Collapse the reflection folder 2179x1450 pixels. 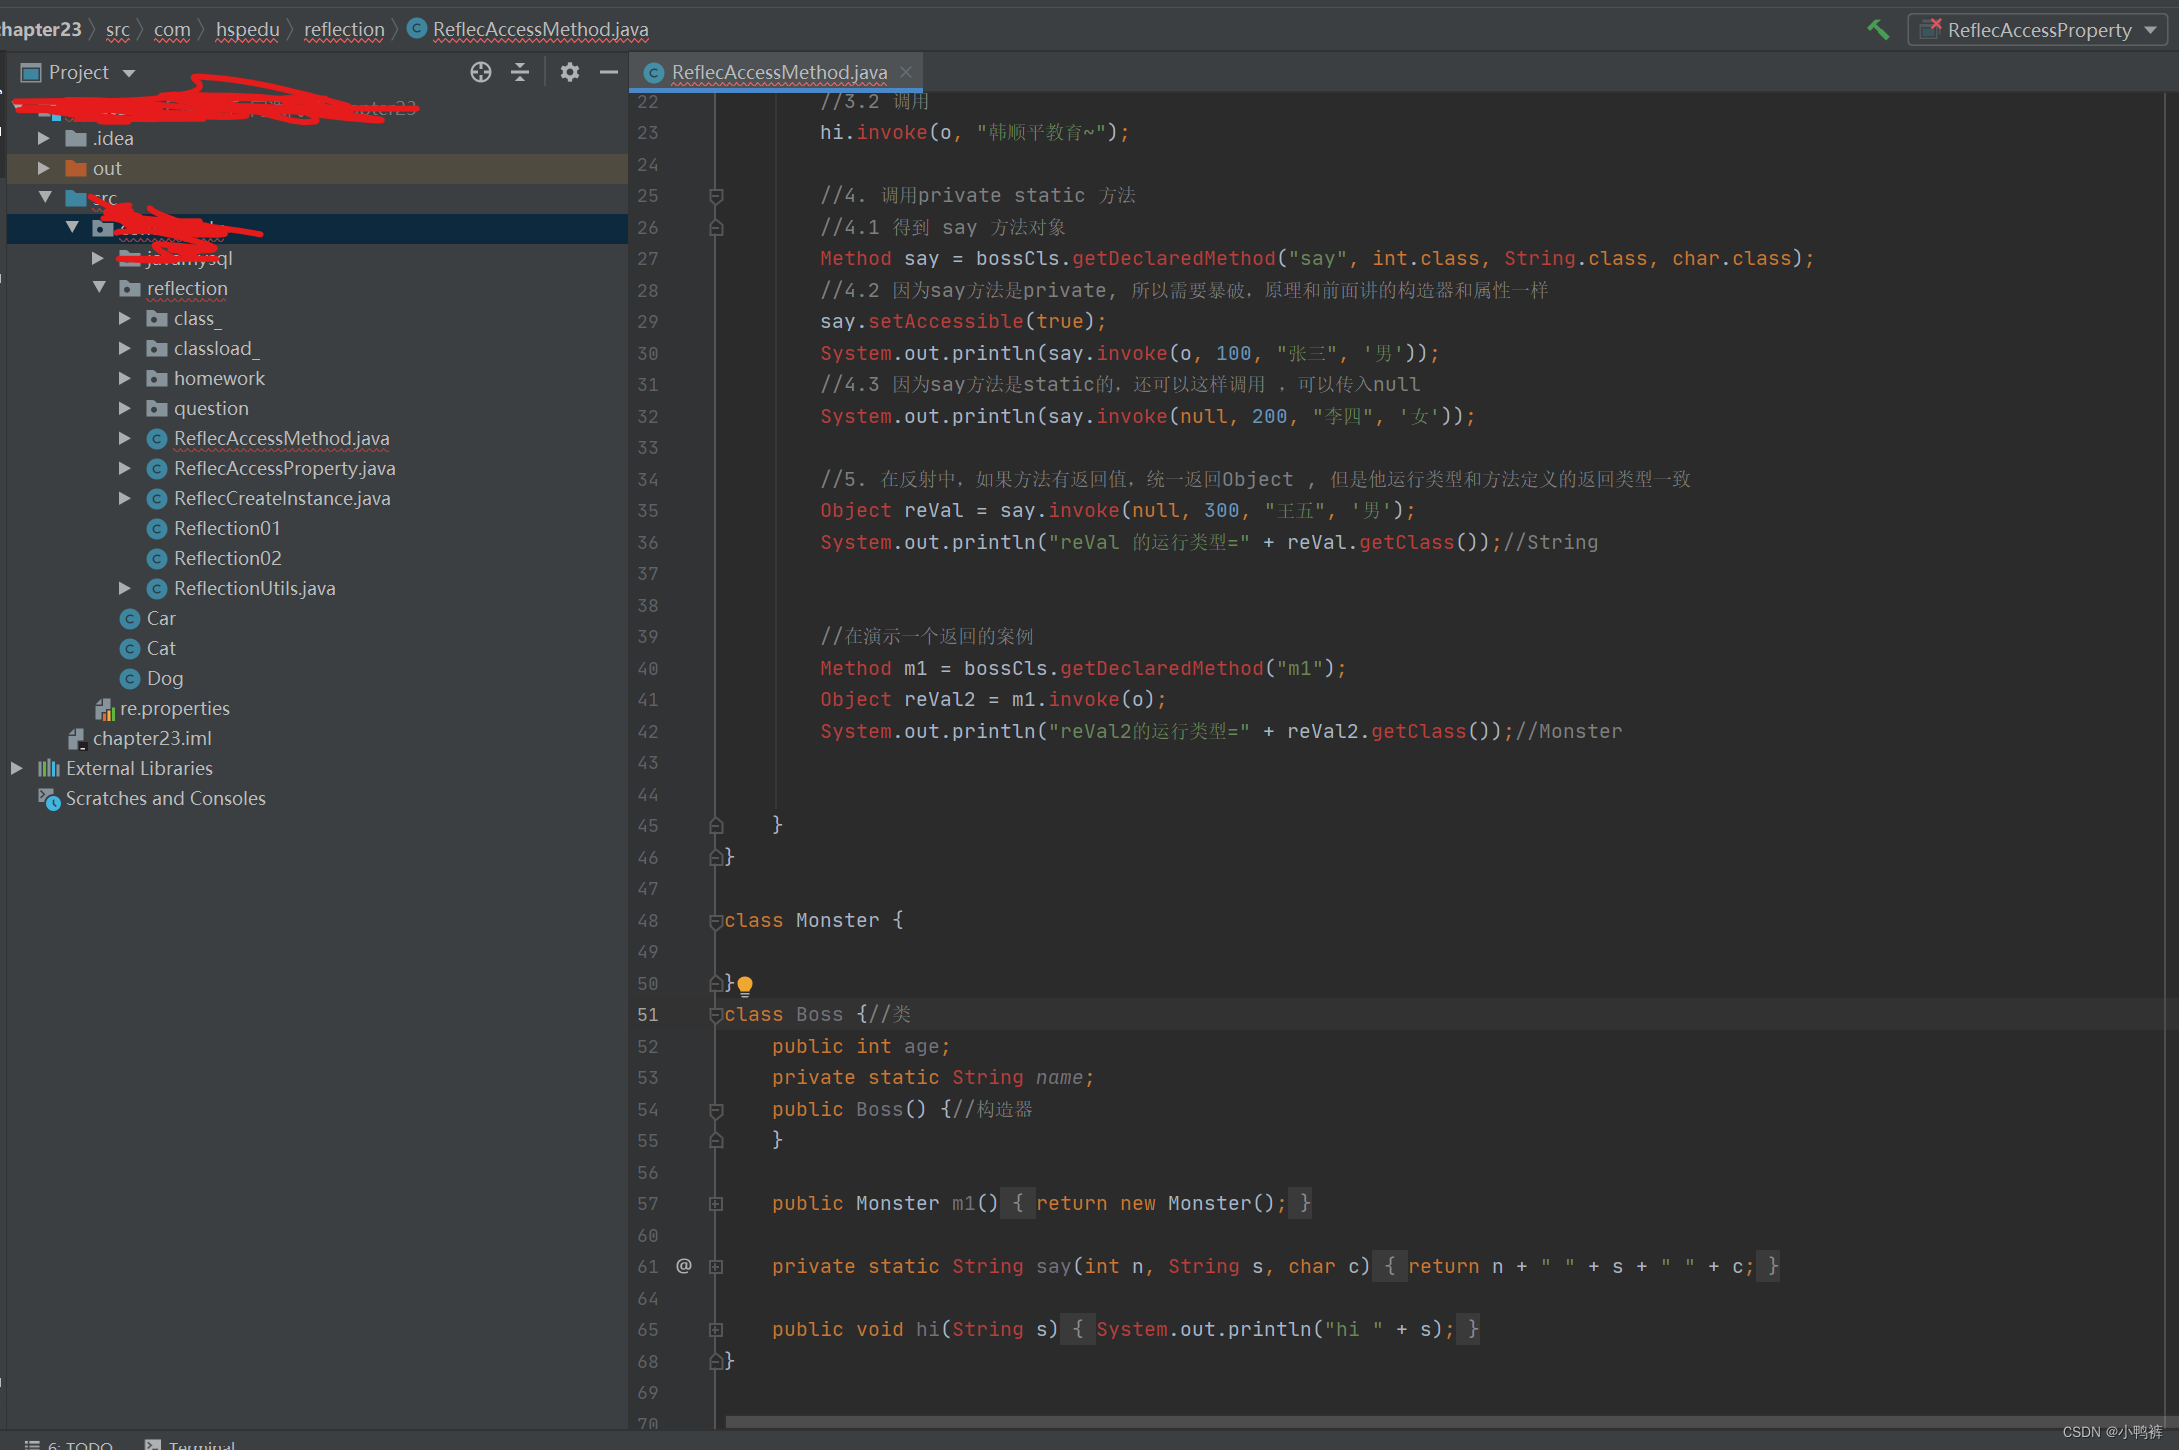pos(99,288)
